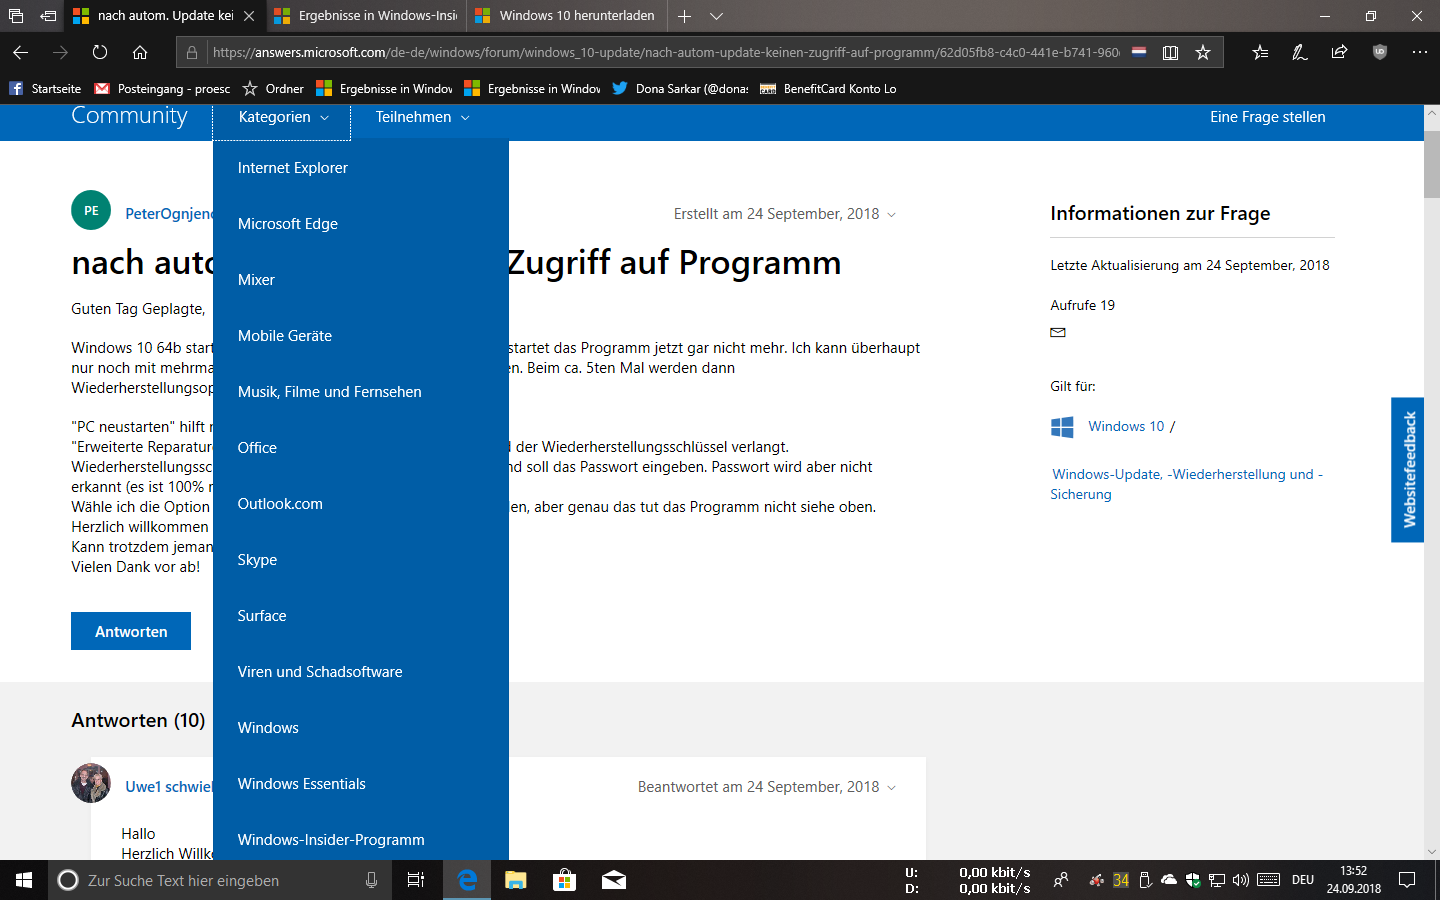Open Mail app from taskbar
The height and width of the screenshot is (900, 1440).
tap(614, 880)
